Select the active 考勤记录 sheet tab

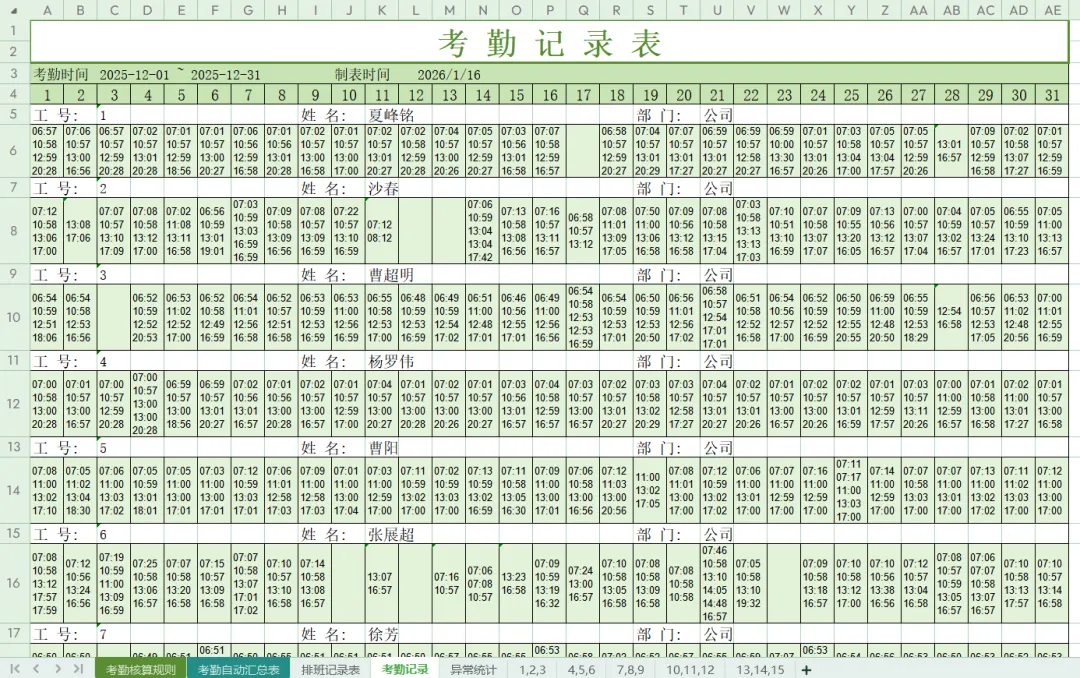pyautogui.click(x=405, y=669)
